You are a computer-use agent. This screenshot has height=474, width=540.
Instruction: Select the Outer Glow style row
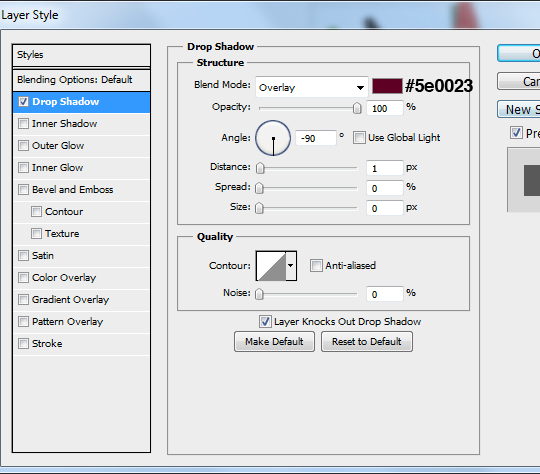tap(81, 146)
